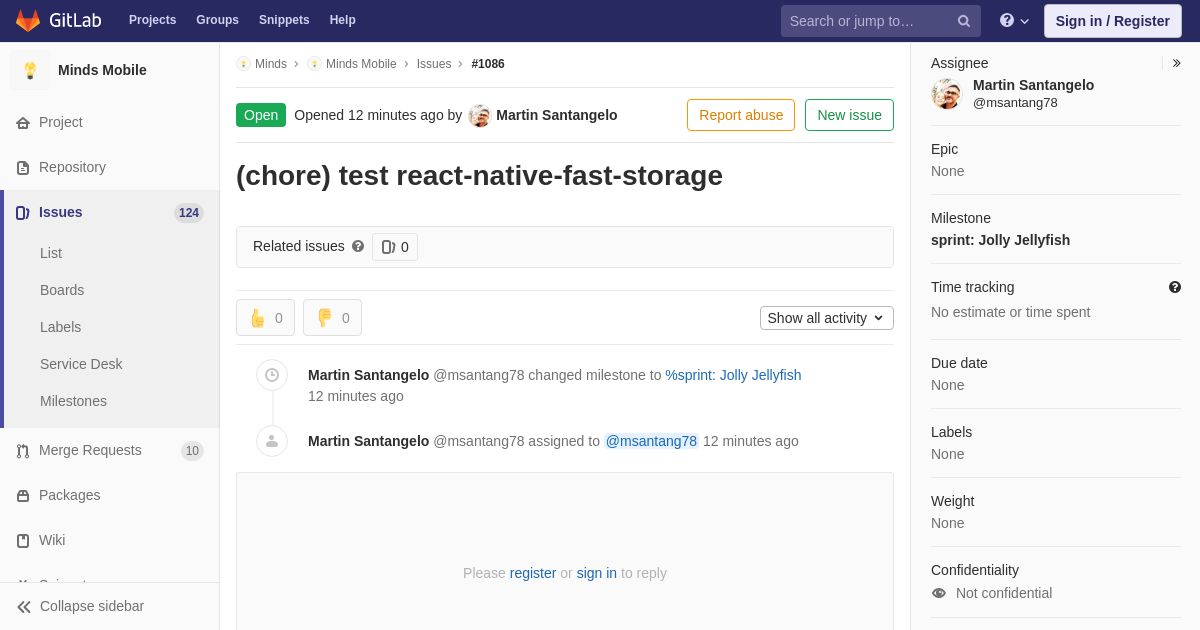Click No estimate or time spent text

pyautogui.click(x=1011, y=312)
